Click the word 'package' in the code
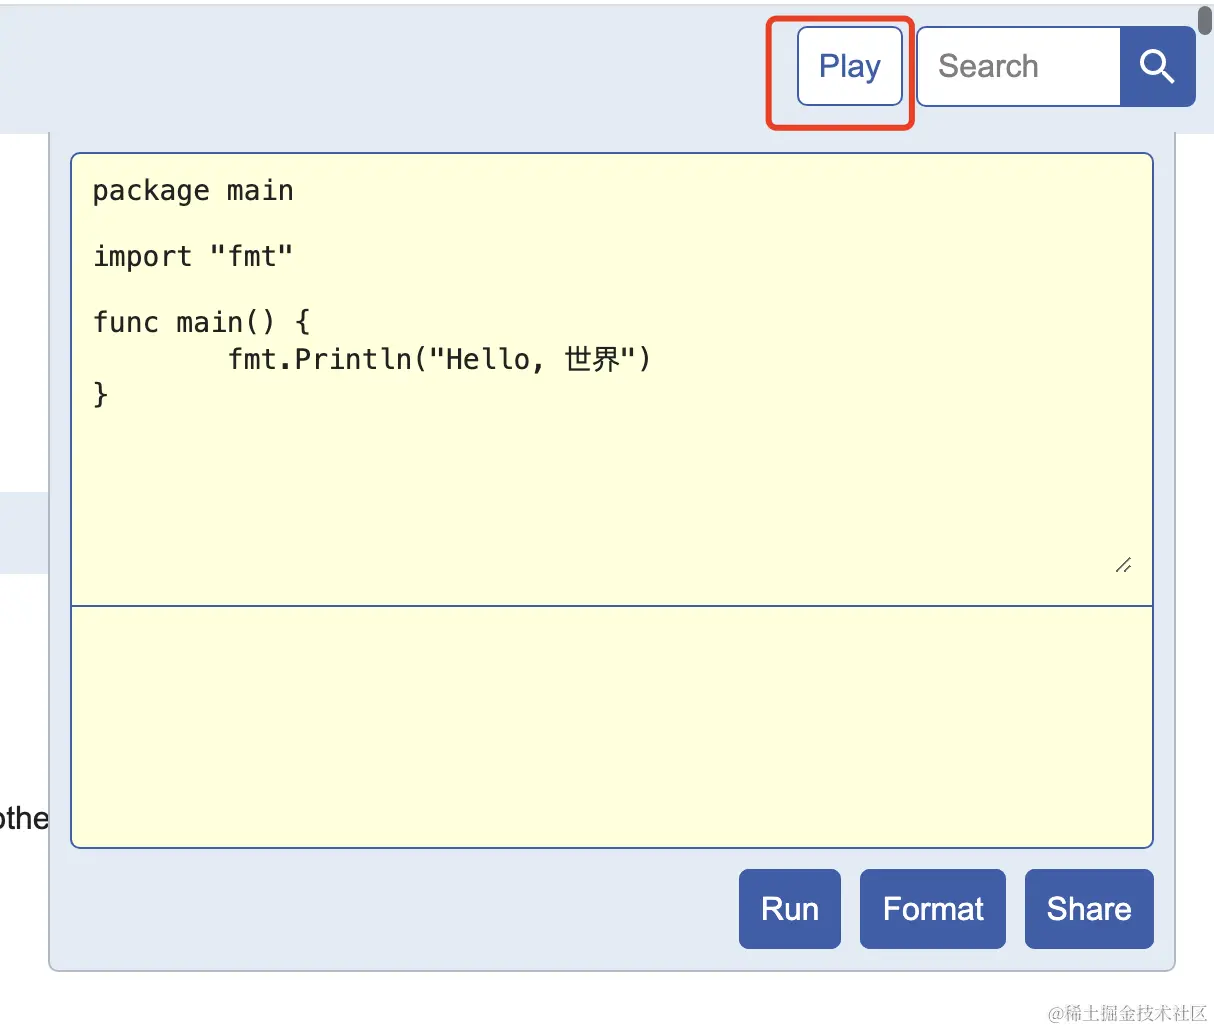Image resolution: width=1214 pixels, height=1030 pixels. 151,191
